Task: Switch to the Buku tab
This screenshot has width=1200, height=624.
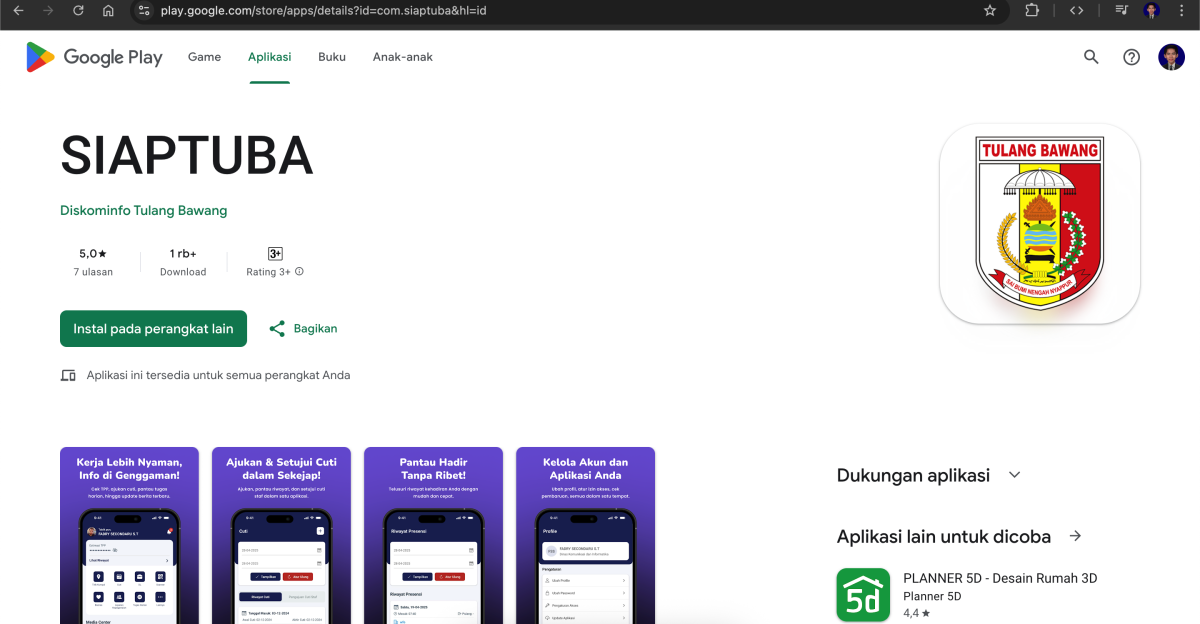Action: click(332, 57)
